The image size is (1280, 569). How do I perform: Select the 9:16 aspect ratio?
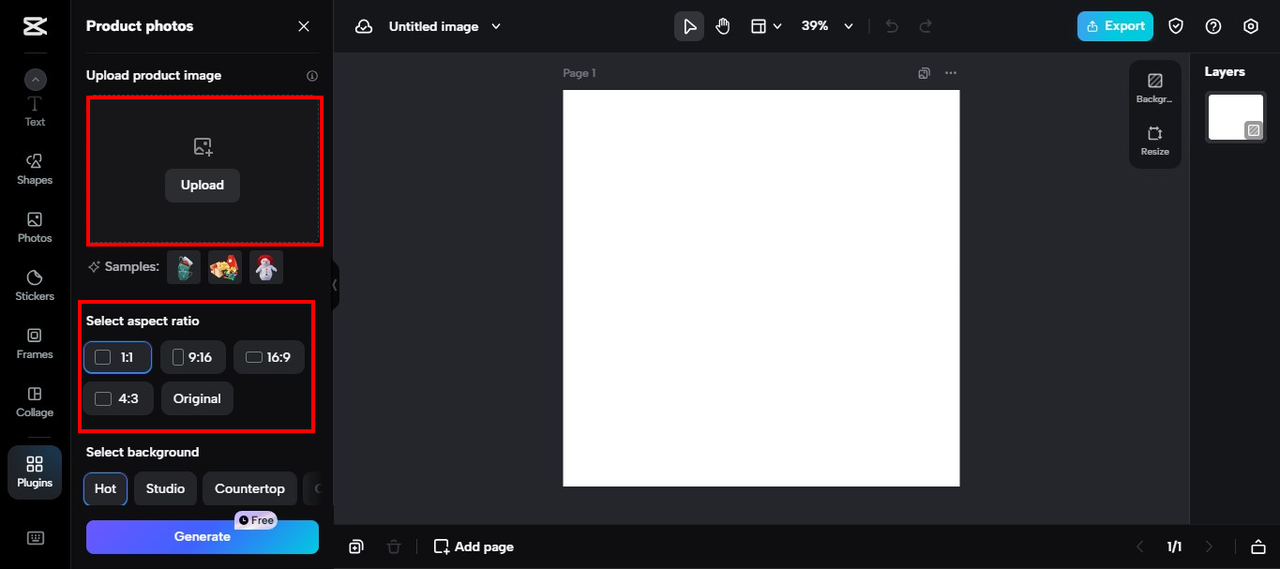tap(193, 357)
